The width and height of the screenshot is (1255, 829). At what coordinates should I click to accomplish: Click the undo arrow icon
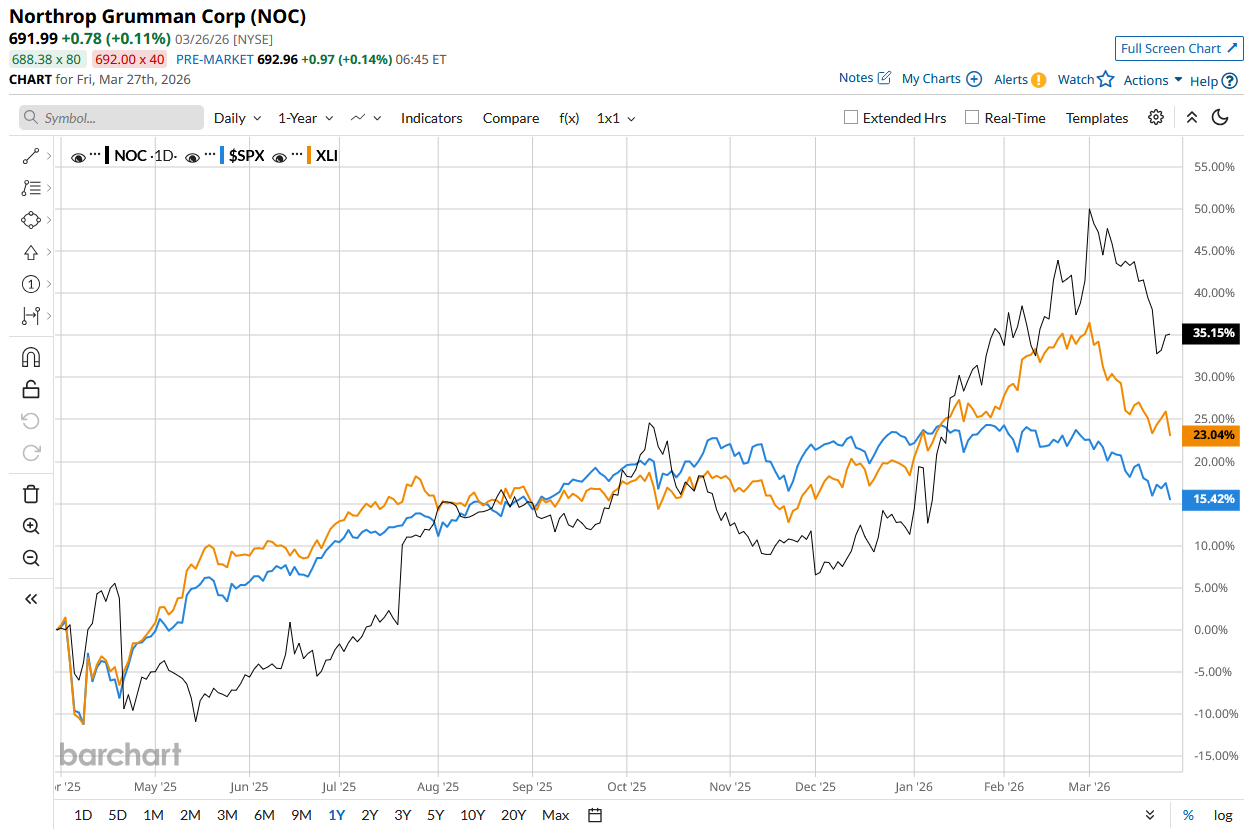click(x=30, y=421)
